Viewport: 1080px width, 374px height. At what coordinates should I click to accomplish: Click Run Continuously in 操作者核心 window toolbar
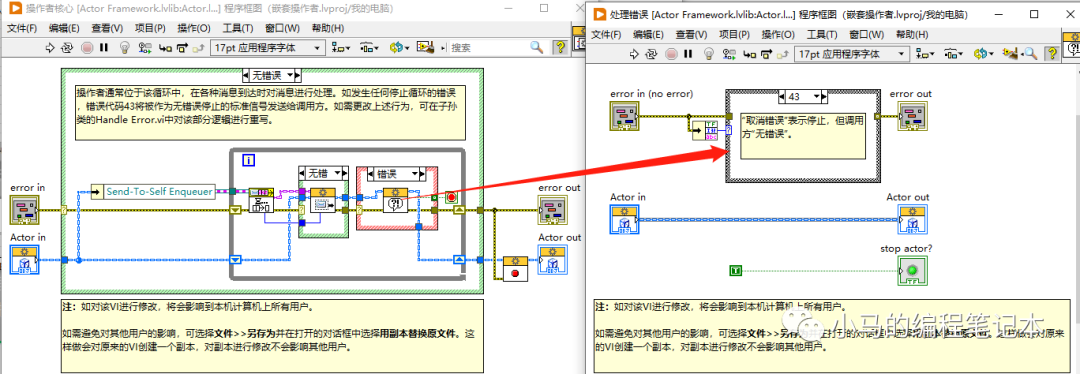[68, 48]
